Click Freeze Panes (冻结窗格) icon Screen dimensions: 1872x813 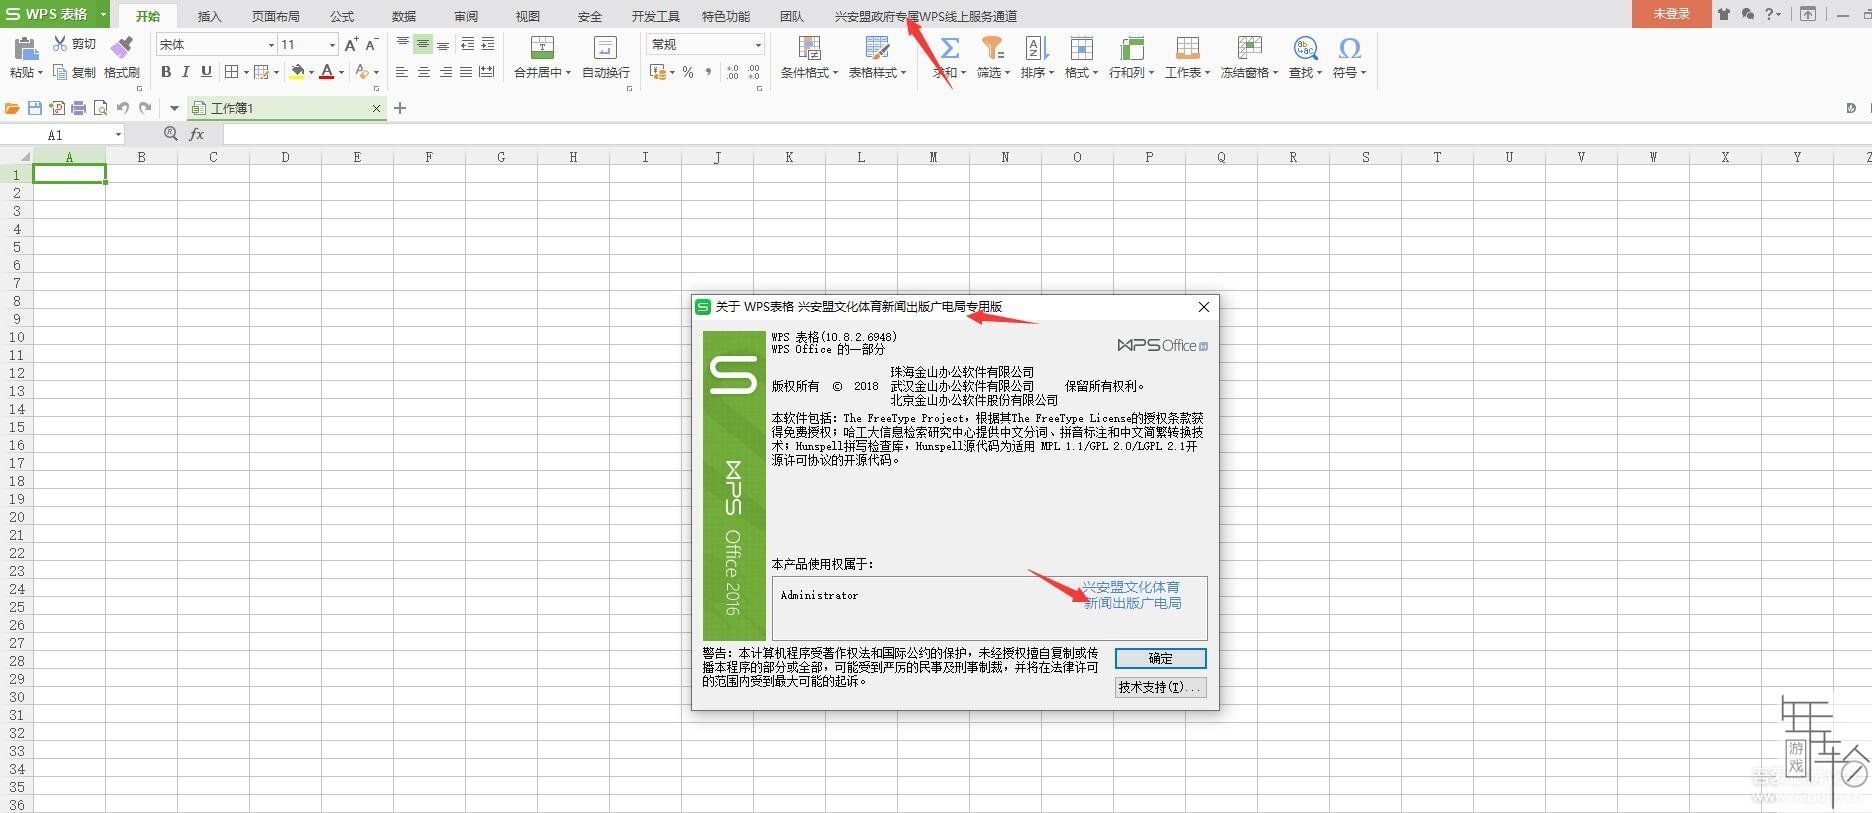tap(1249, 47)
